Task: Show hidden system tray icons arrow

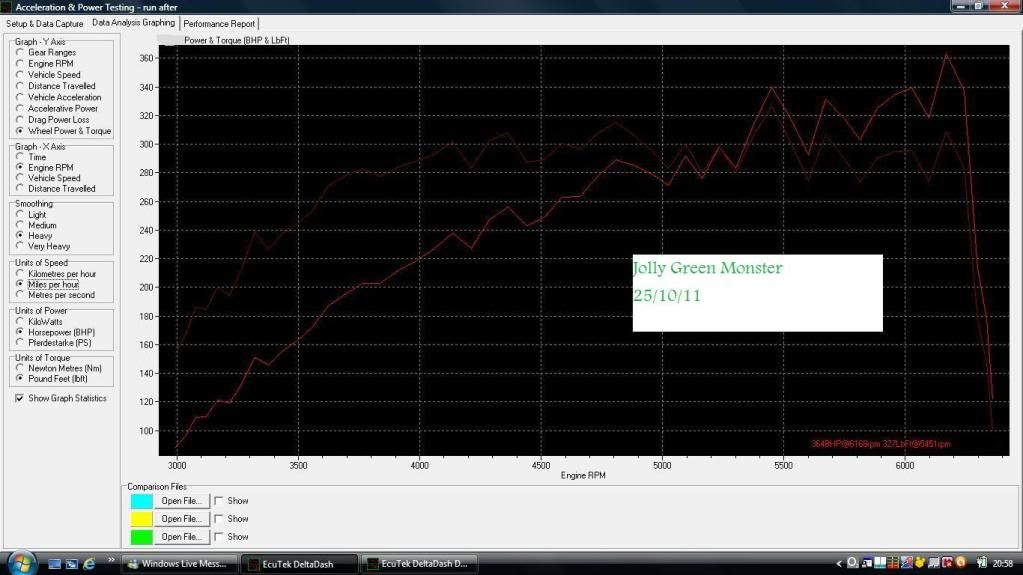Action: (x=838, y=563)
